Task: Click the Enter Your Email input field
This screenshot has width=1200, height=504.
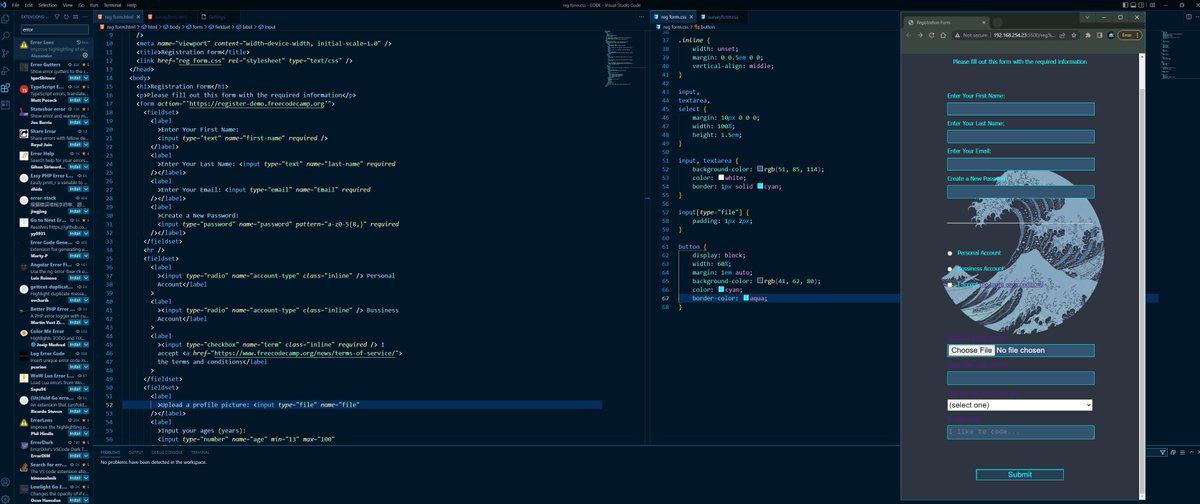Action: point(1020,164)
